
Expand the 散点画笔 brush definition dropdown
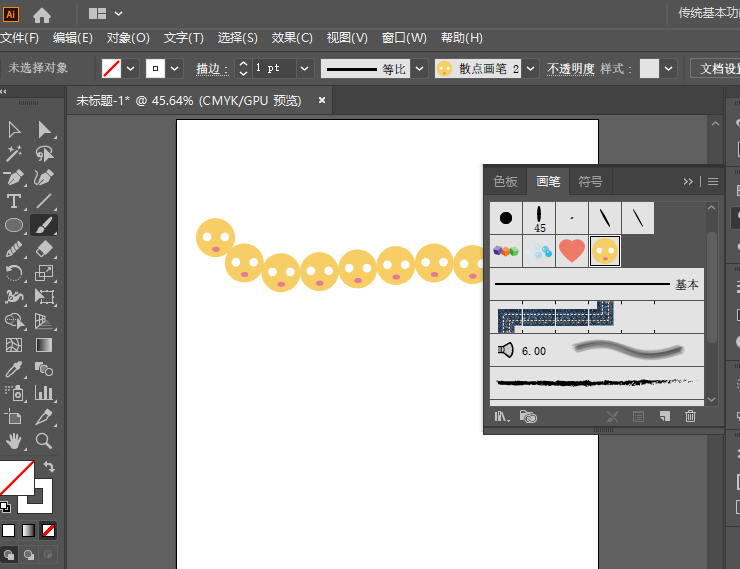click(531, 69)
